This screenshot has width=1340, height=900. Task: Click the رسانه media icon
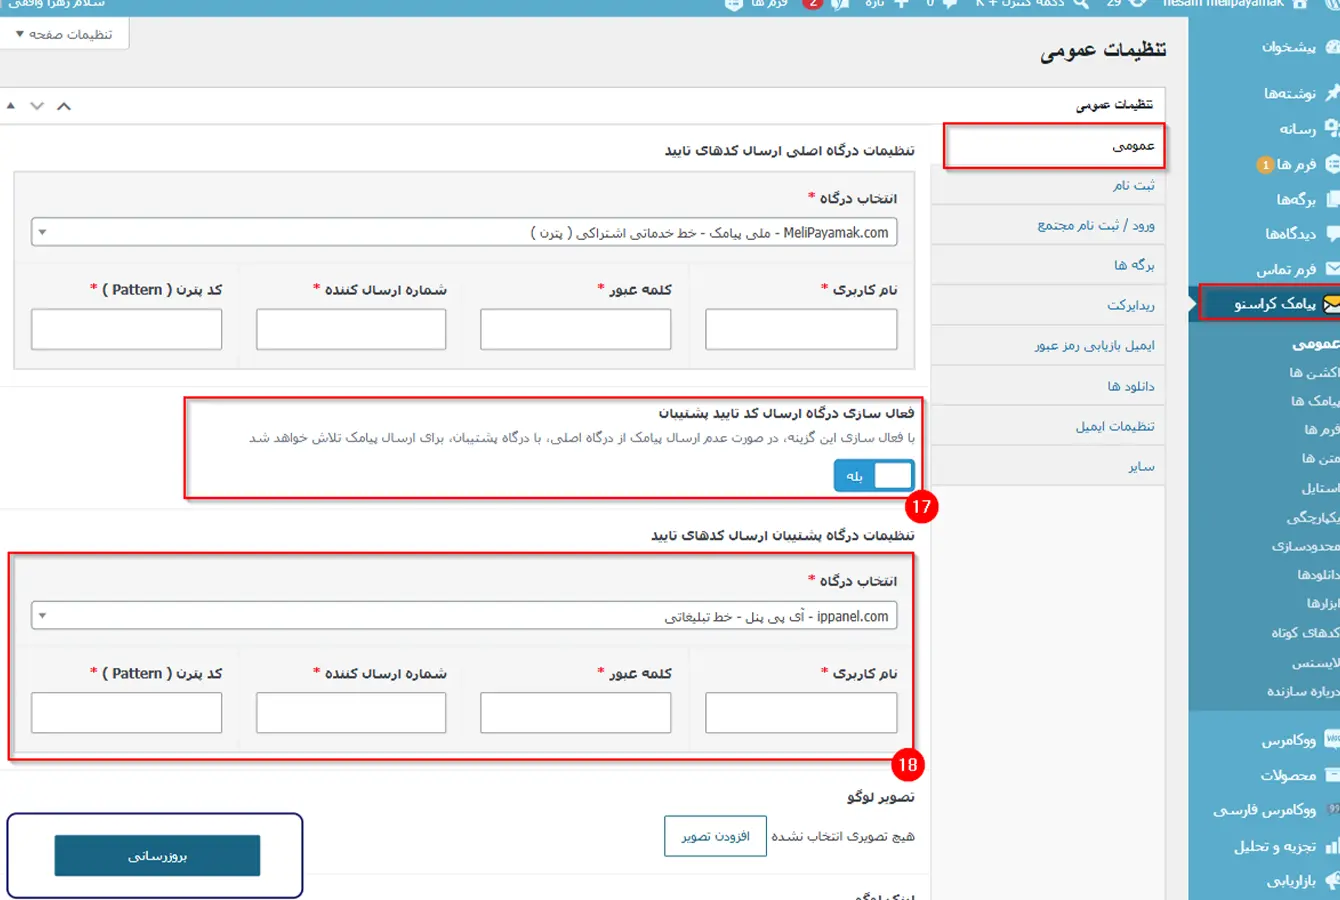1332,128
